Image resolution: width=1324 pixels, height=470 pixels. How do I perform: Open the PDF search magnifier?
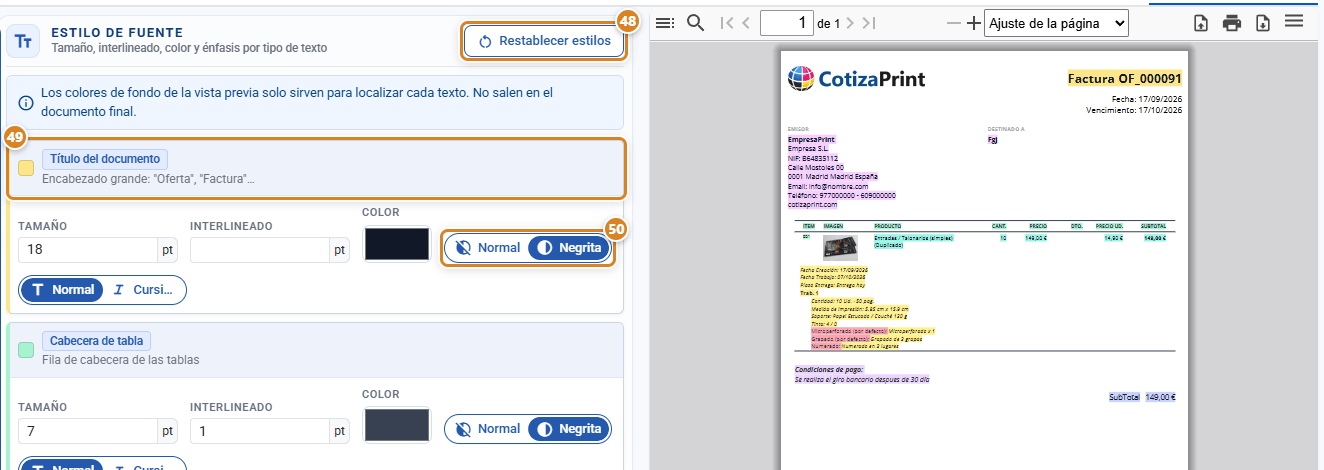click(696, 22)
